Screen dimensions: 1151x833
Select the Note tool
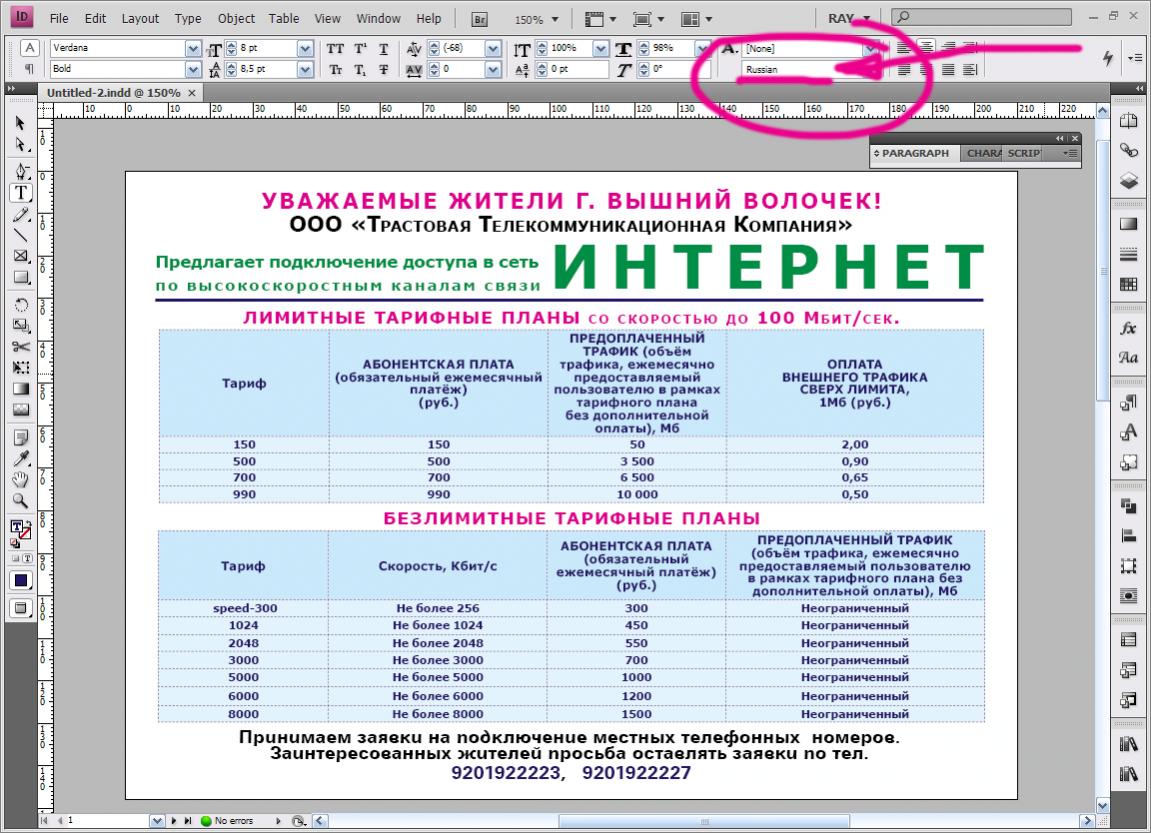21,437
